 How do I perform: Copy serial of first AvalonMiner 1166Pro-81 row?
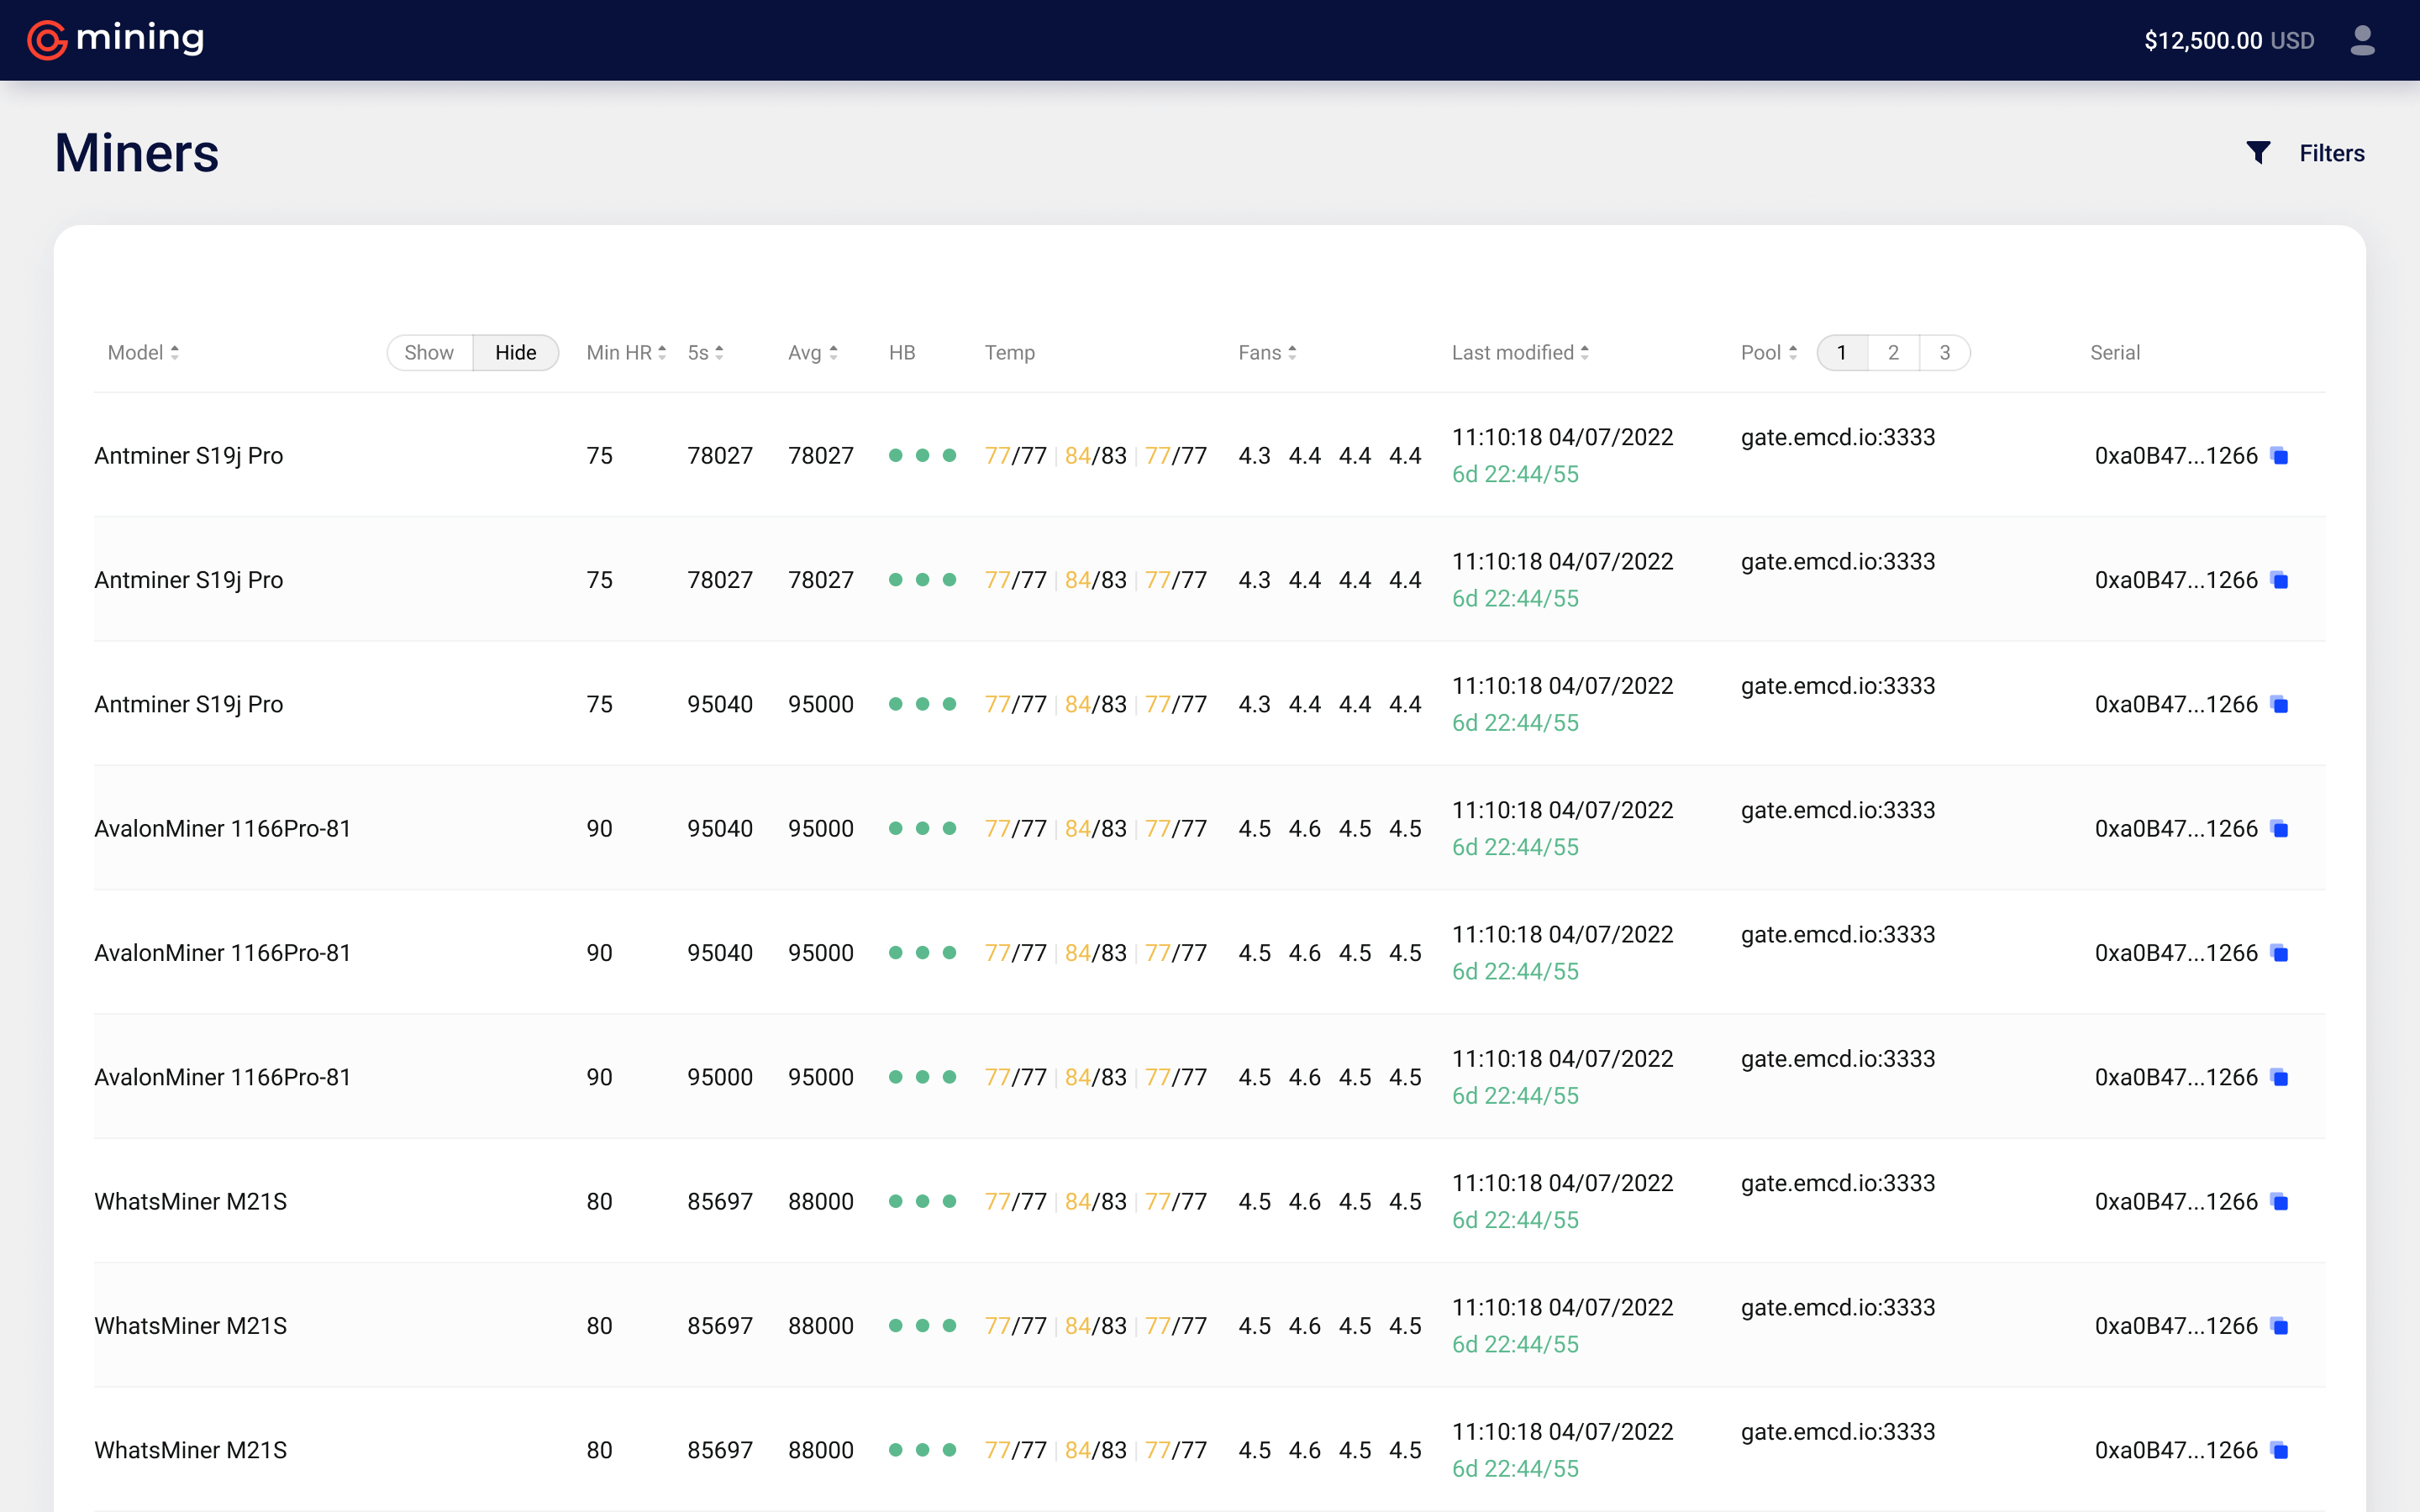(2280, 829)
